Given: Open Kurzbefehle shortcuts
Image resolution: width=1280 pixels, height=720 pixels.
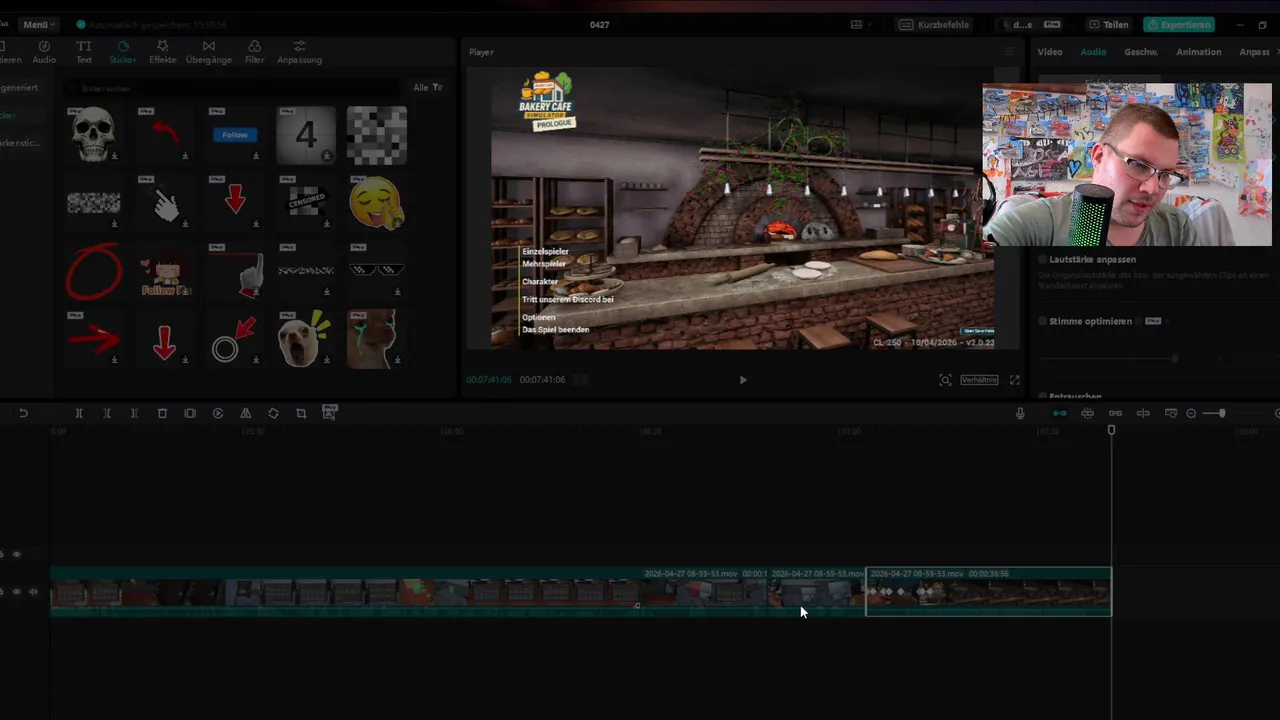Looking at the screenshot, I should tap(934, 25).
